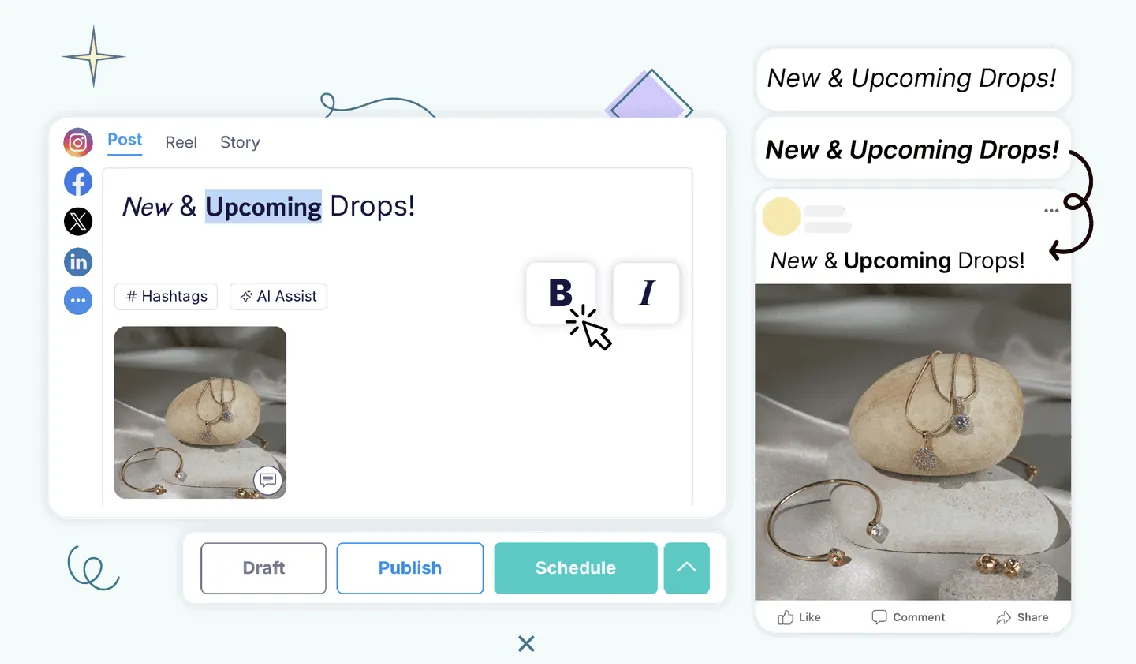Viewport: 1136px width, 664px height.
Task: Launch AI Assist for caption
Action: (x=278, y=296)
